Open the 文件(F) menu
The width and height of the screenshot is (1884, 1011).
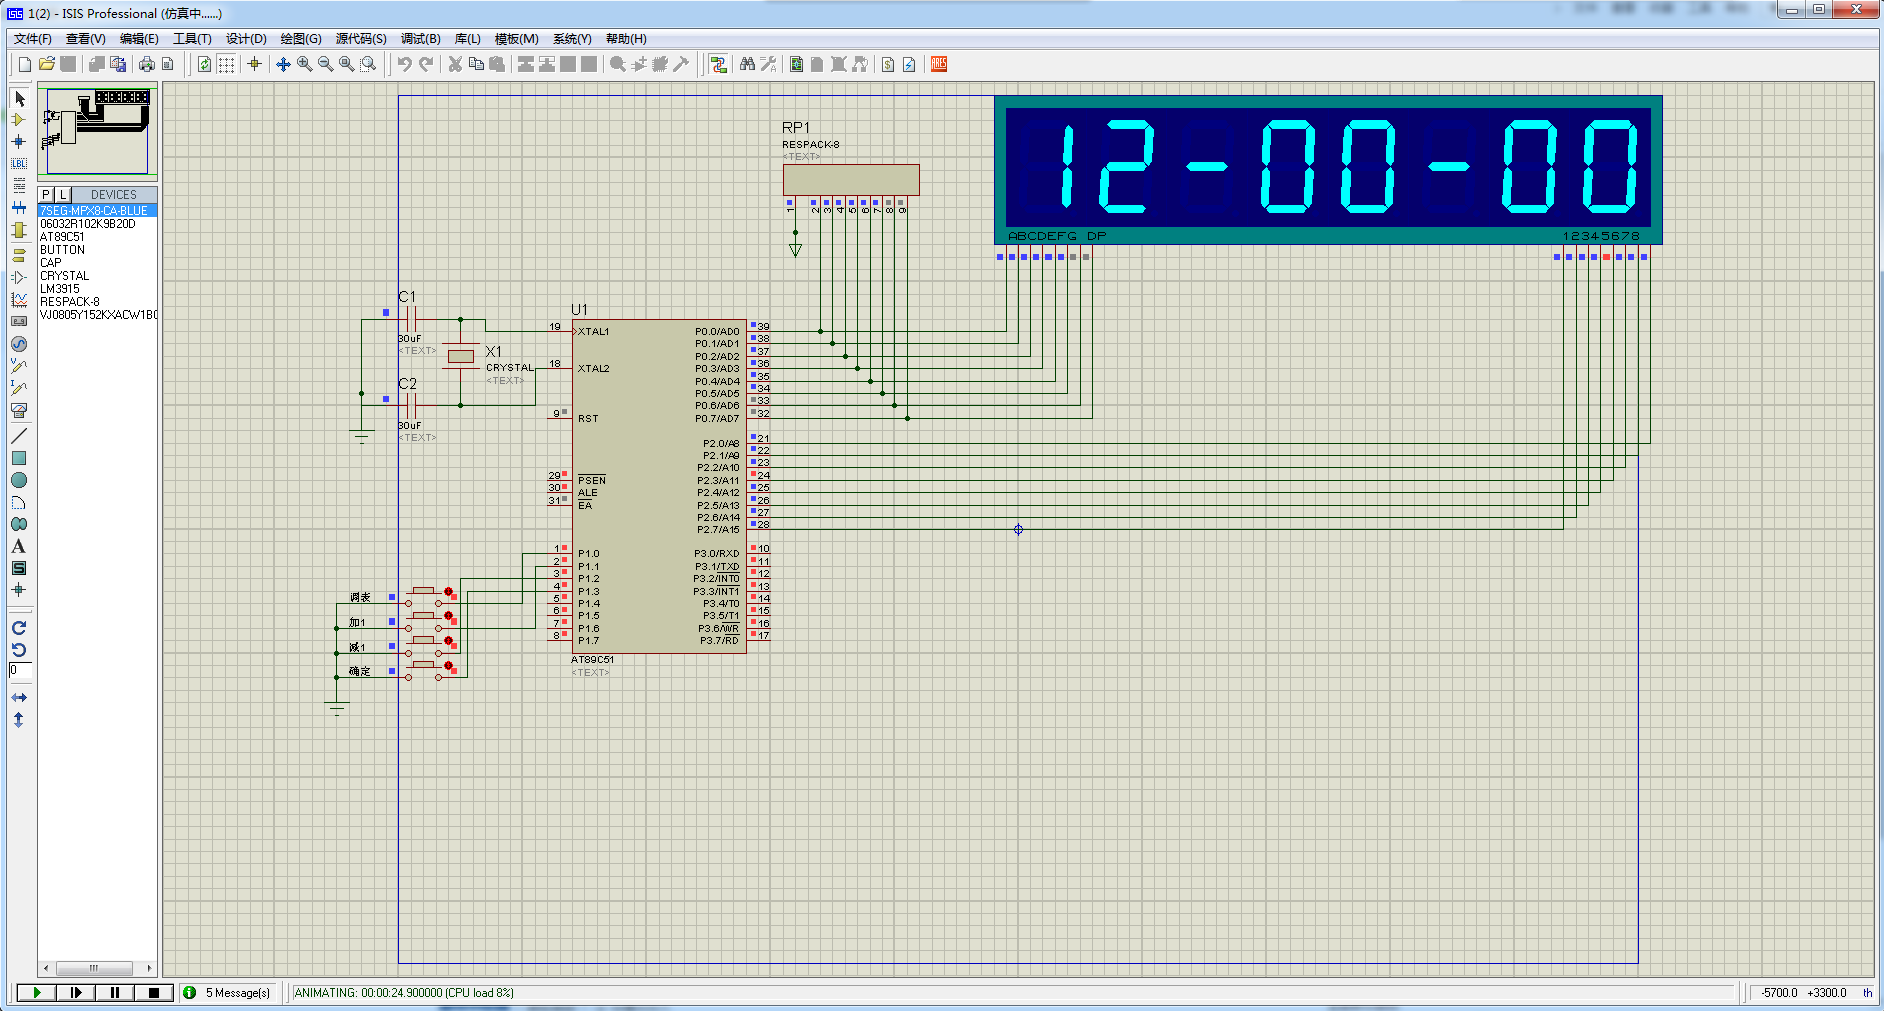coord(33,39)
